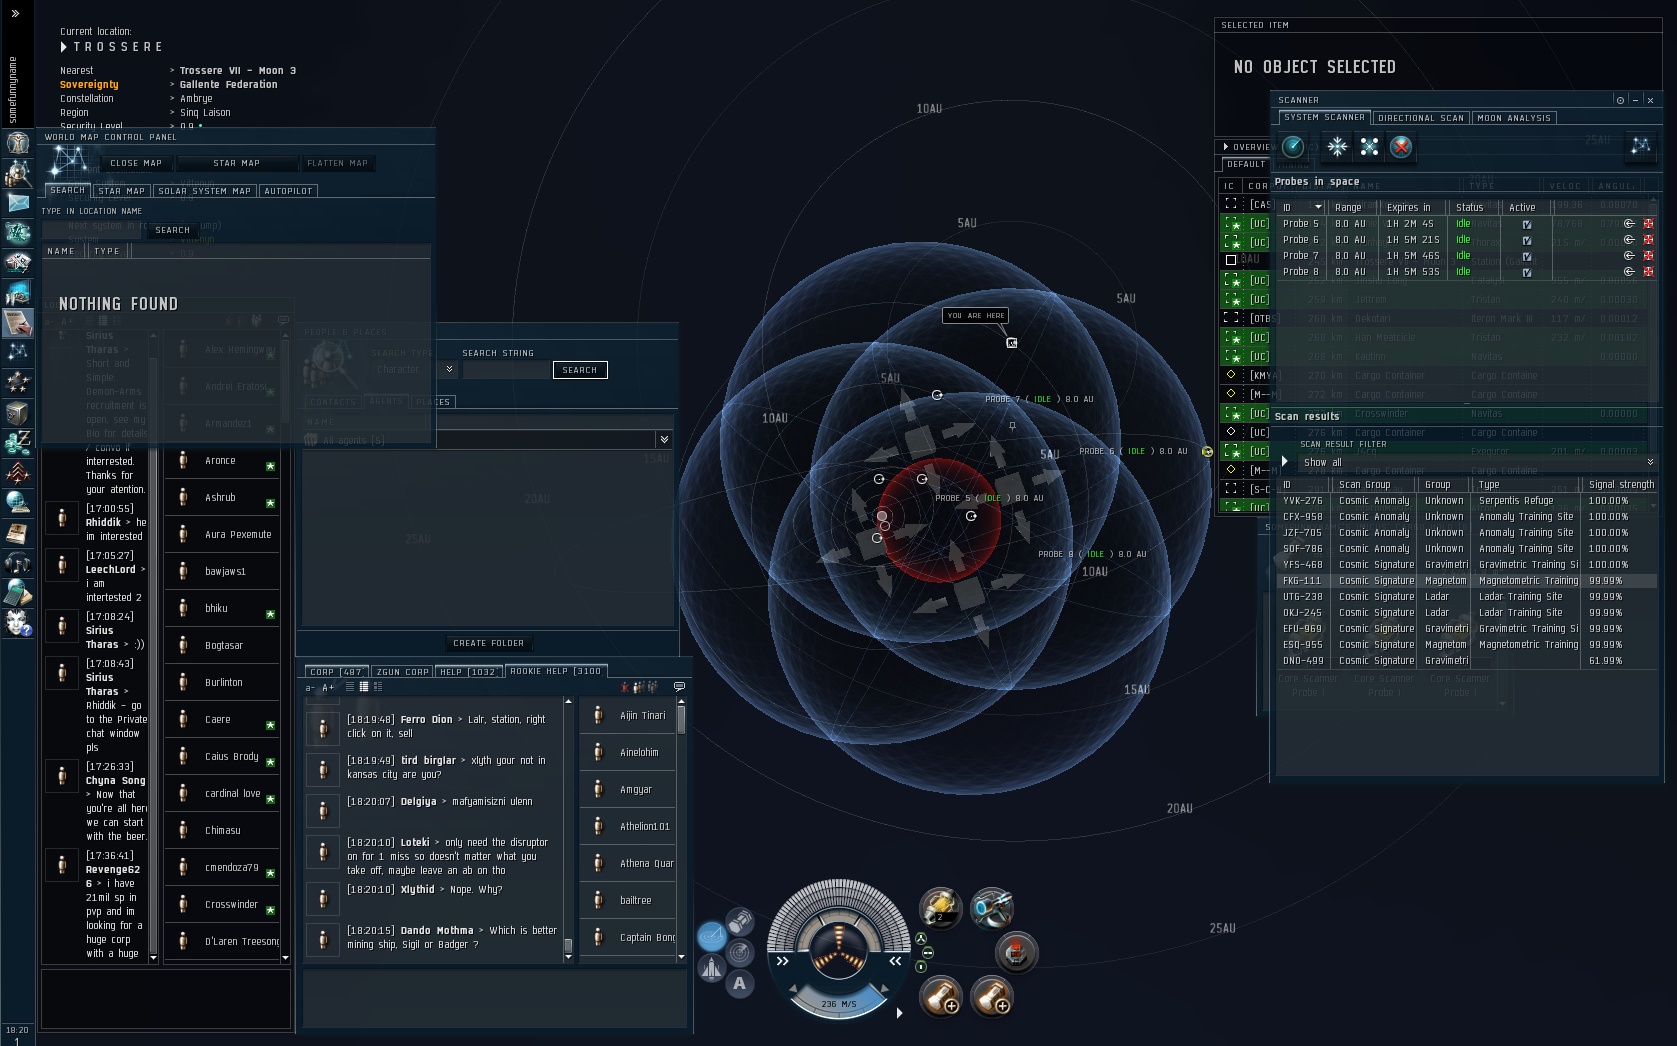Click the Search button beside Search String
This screenshot has height=1046, width=1677.
coord(580,370)
